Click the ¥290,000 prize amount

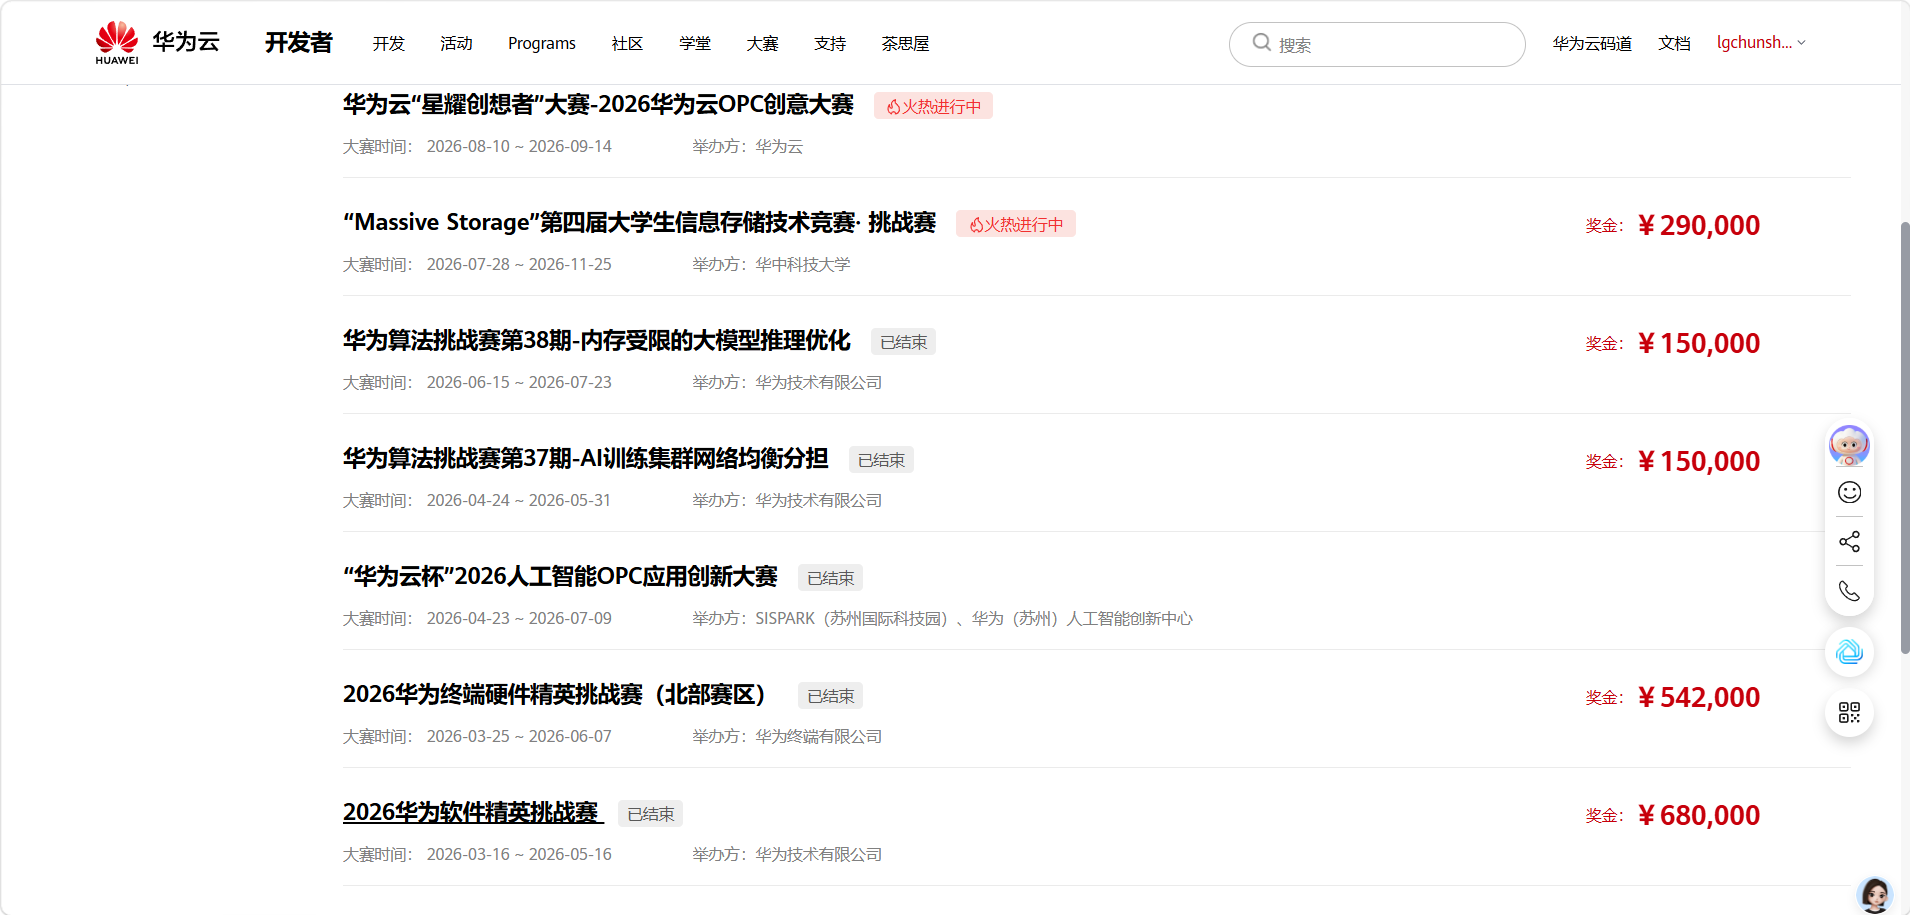tap(1698, 225)
